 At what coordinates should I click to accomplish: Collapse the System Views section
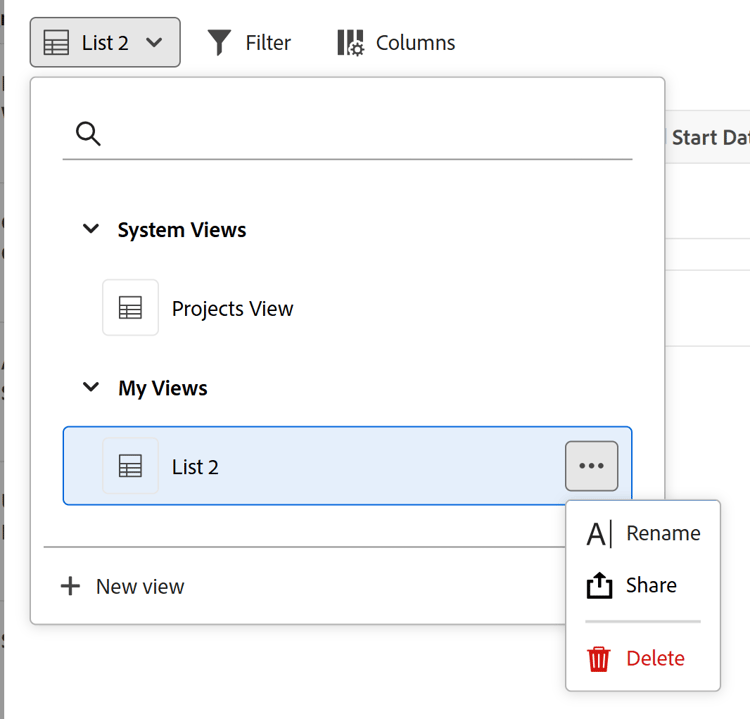[x=91, y=229]
